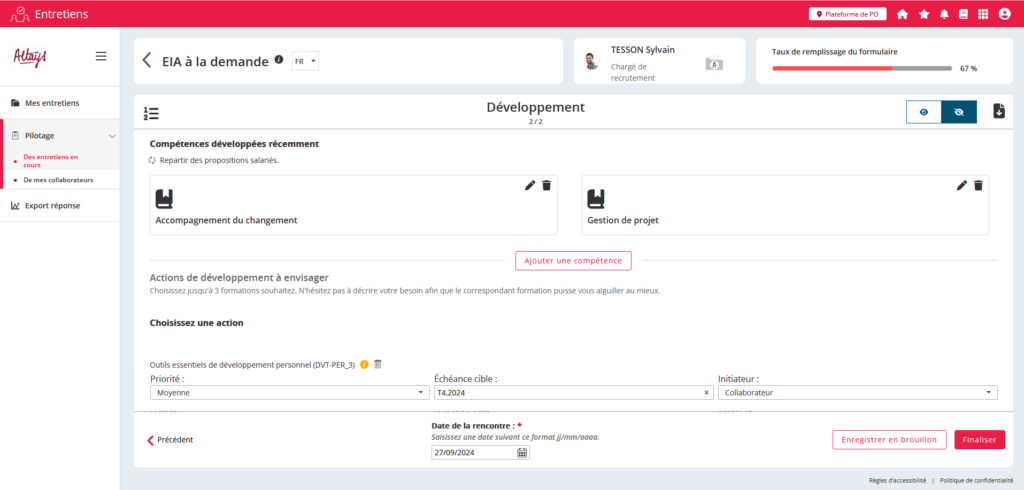Open the apps grid menu

[983, 14]
